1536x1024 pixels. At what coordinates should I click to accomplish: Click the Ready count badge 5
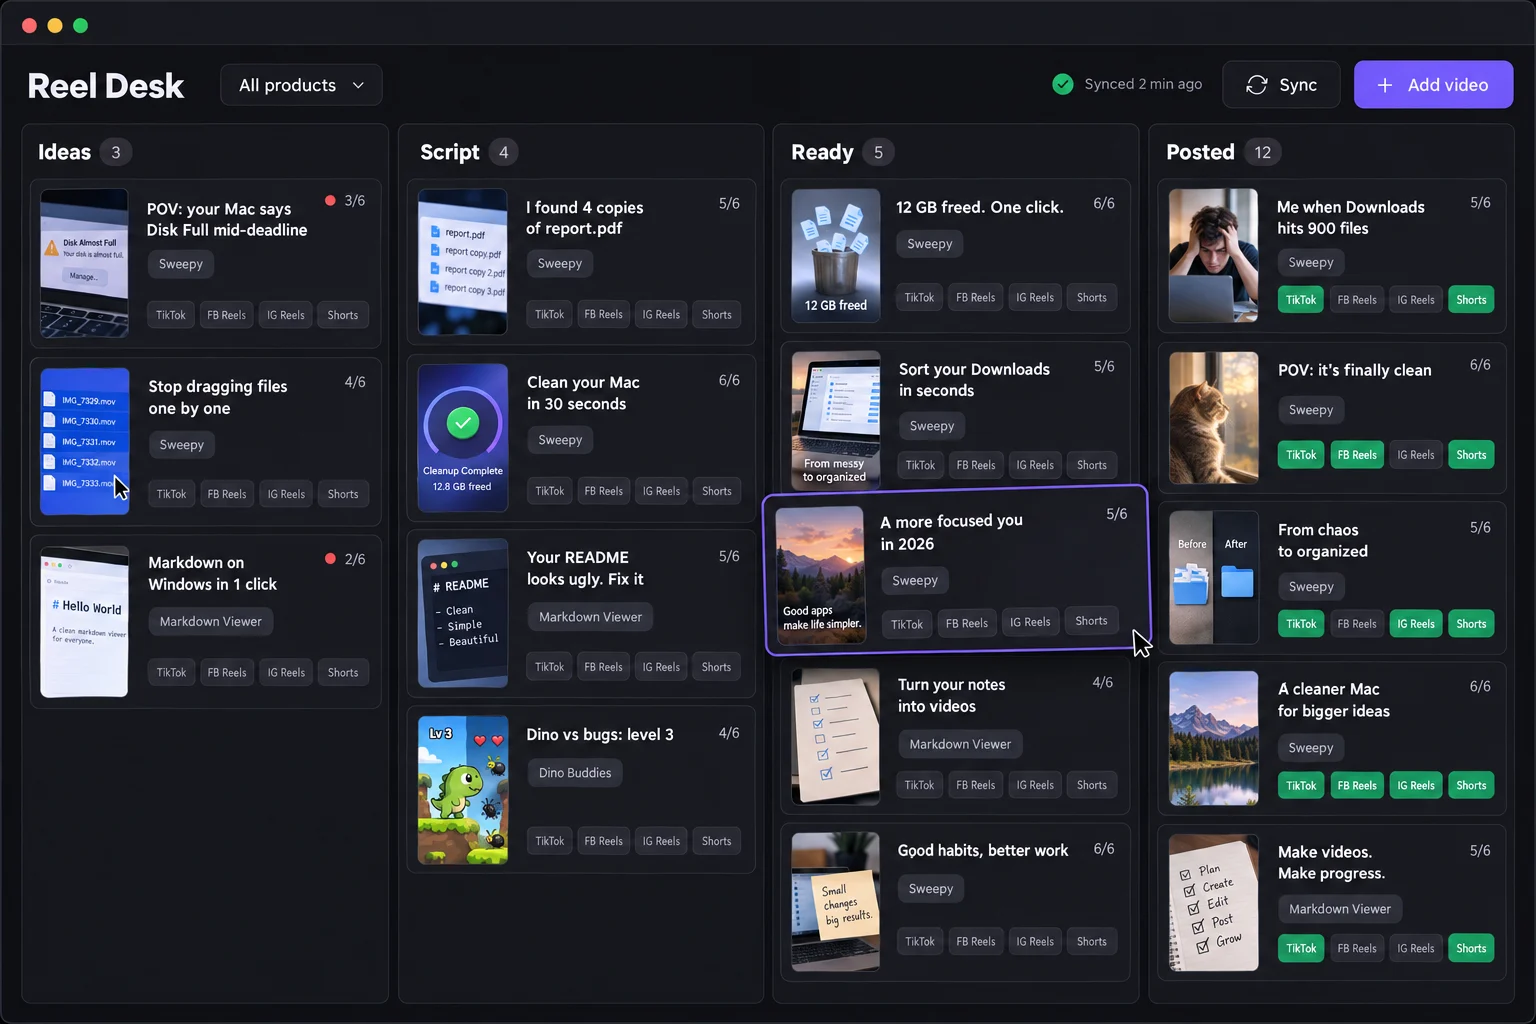point(878,152)
